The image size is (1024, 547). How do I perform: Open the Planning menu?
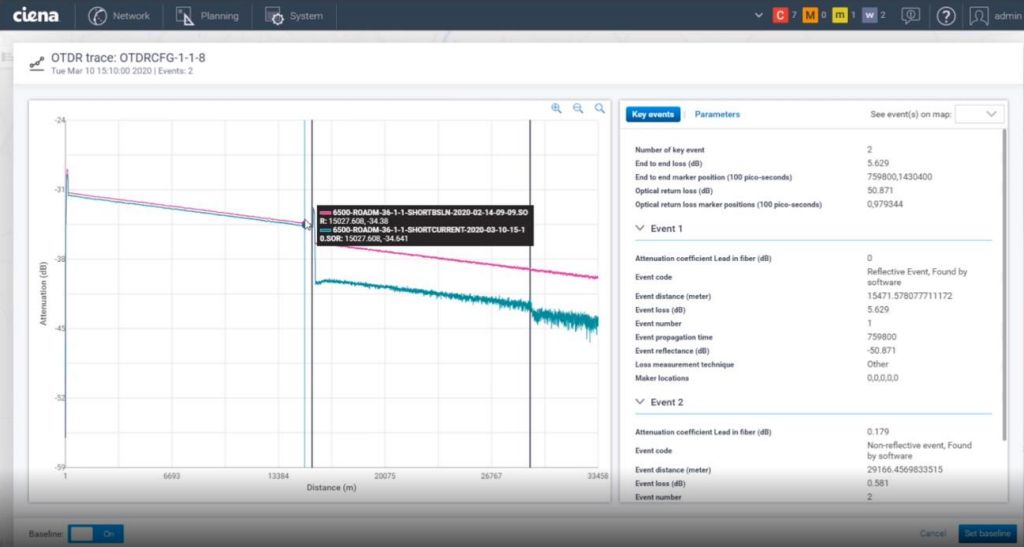point(207,16)
